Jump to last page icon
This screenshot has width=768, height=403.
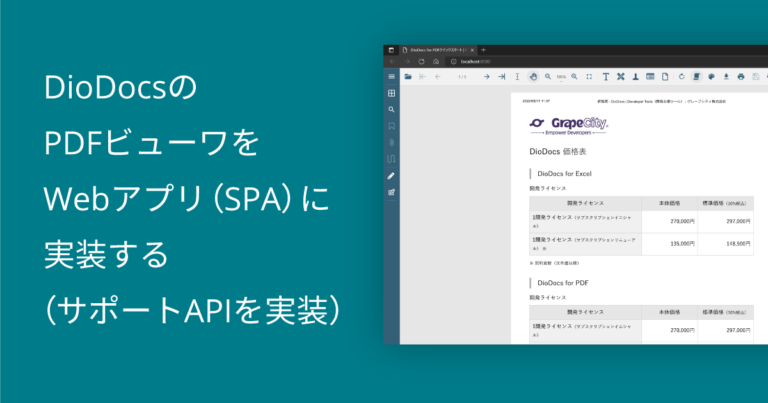(502, 77)
